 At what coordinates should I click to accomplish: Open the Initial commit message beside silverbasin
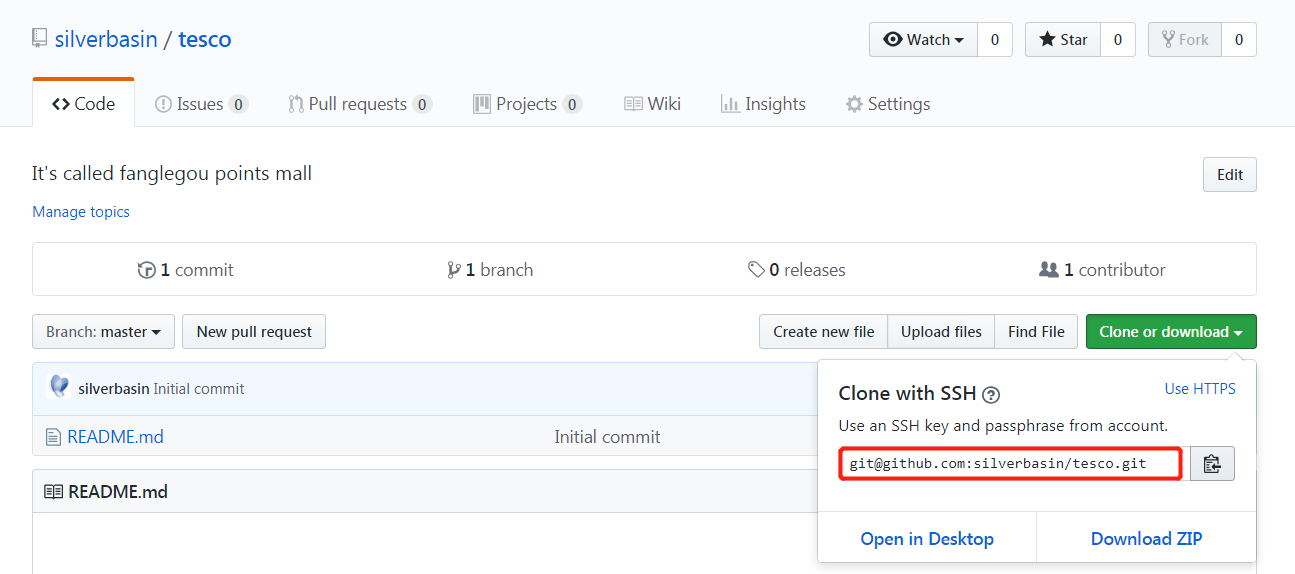pyautogui.click(x=199, y=389)
